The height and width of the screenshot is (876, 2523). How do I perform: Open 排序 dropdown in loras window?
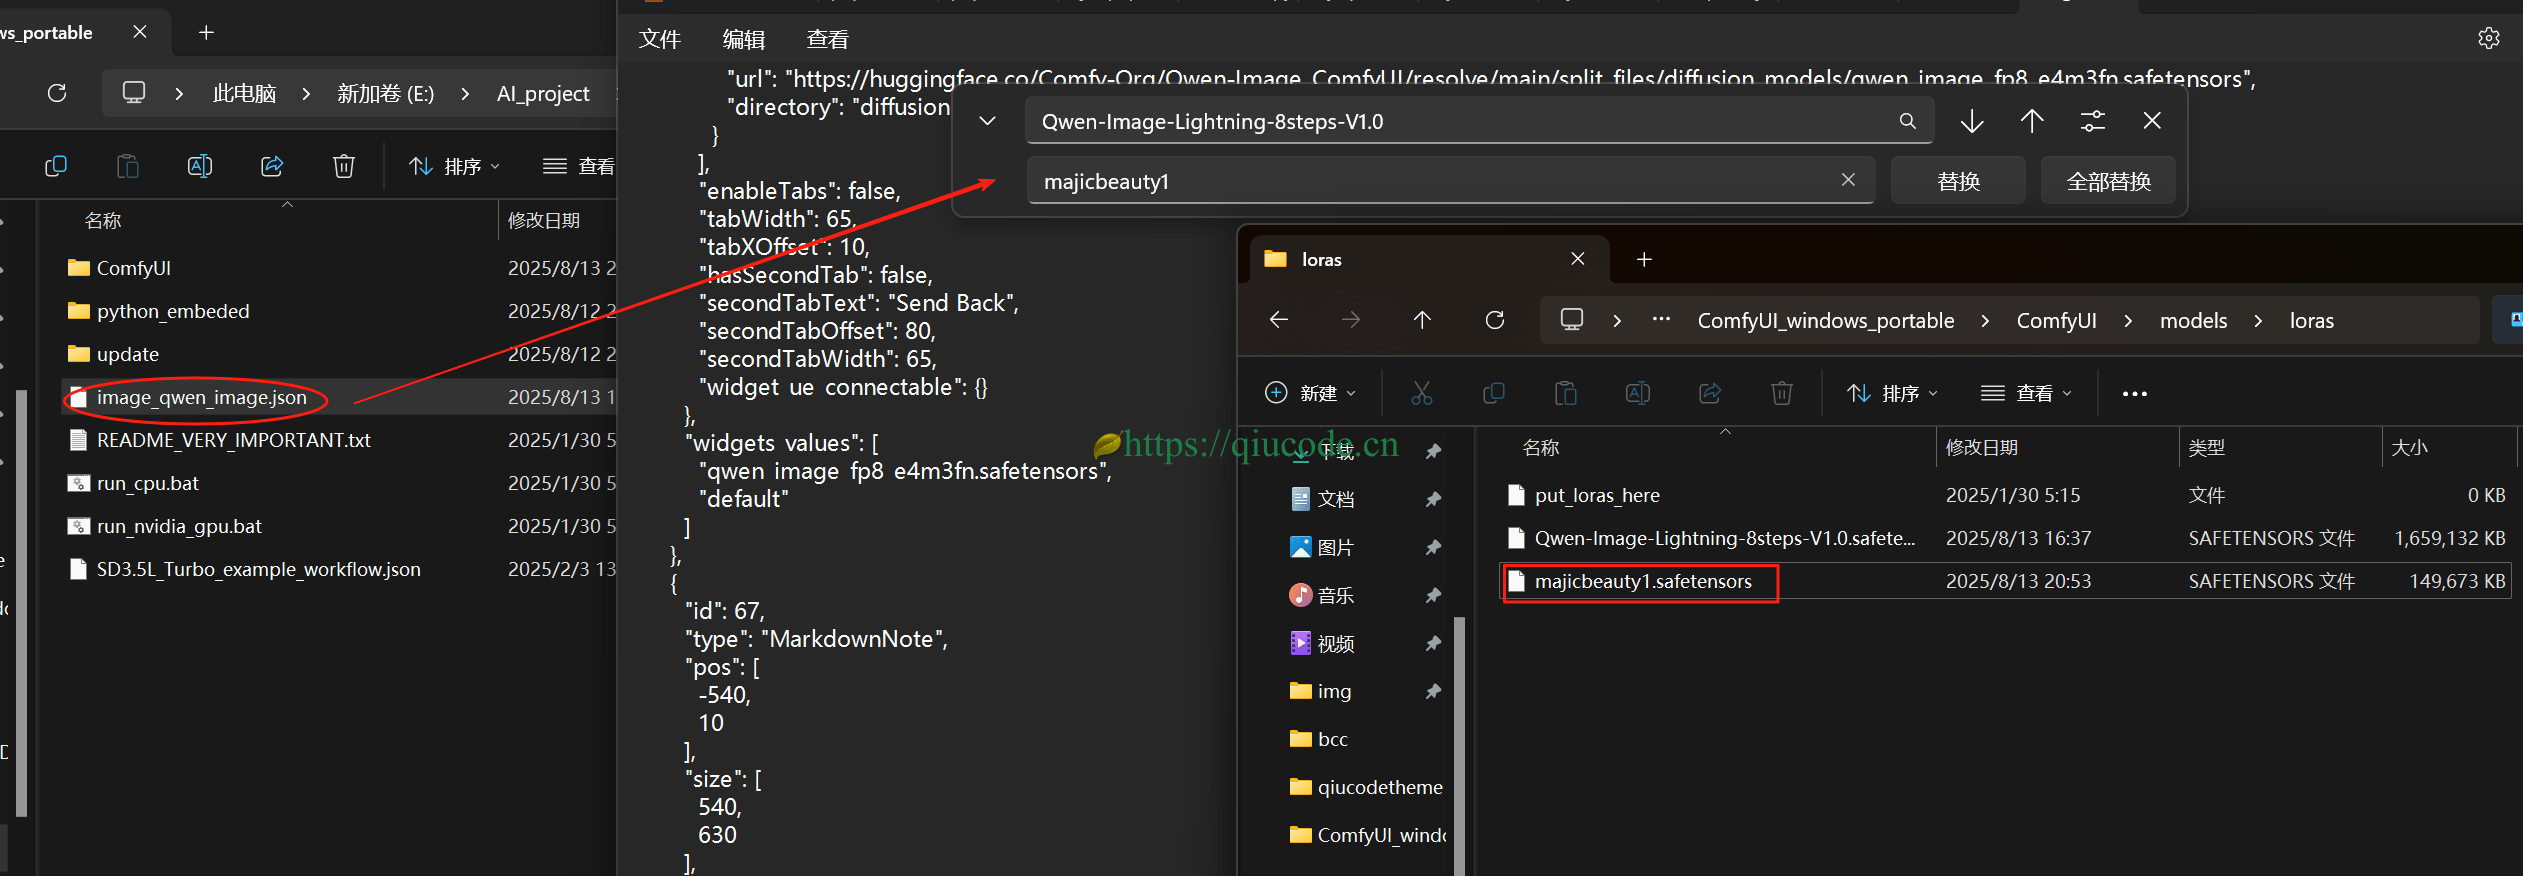point(1892,393)
